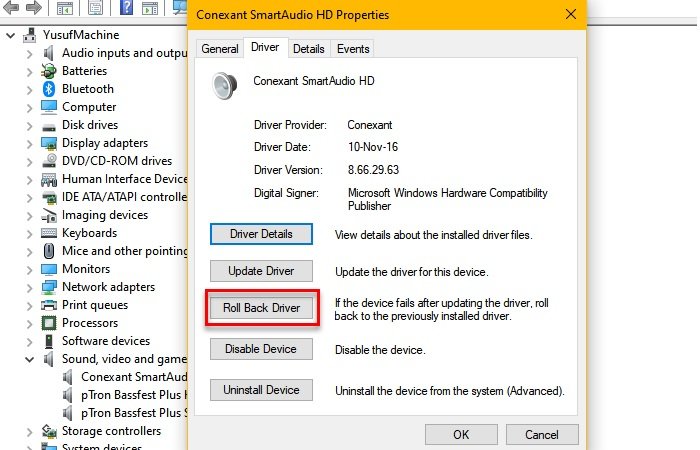The height and width of the screenshot is (450, 700).
Task: Click Uninstall Device button
Action: point(261,390)
